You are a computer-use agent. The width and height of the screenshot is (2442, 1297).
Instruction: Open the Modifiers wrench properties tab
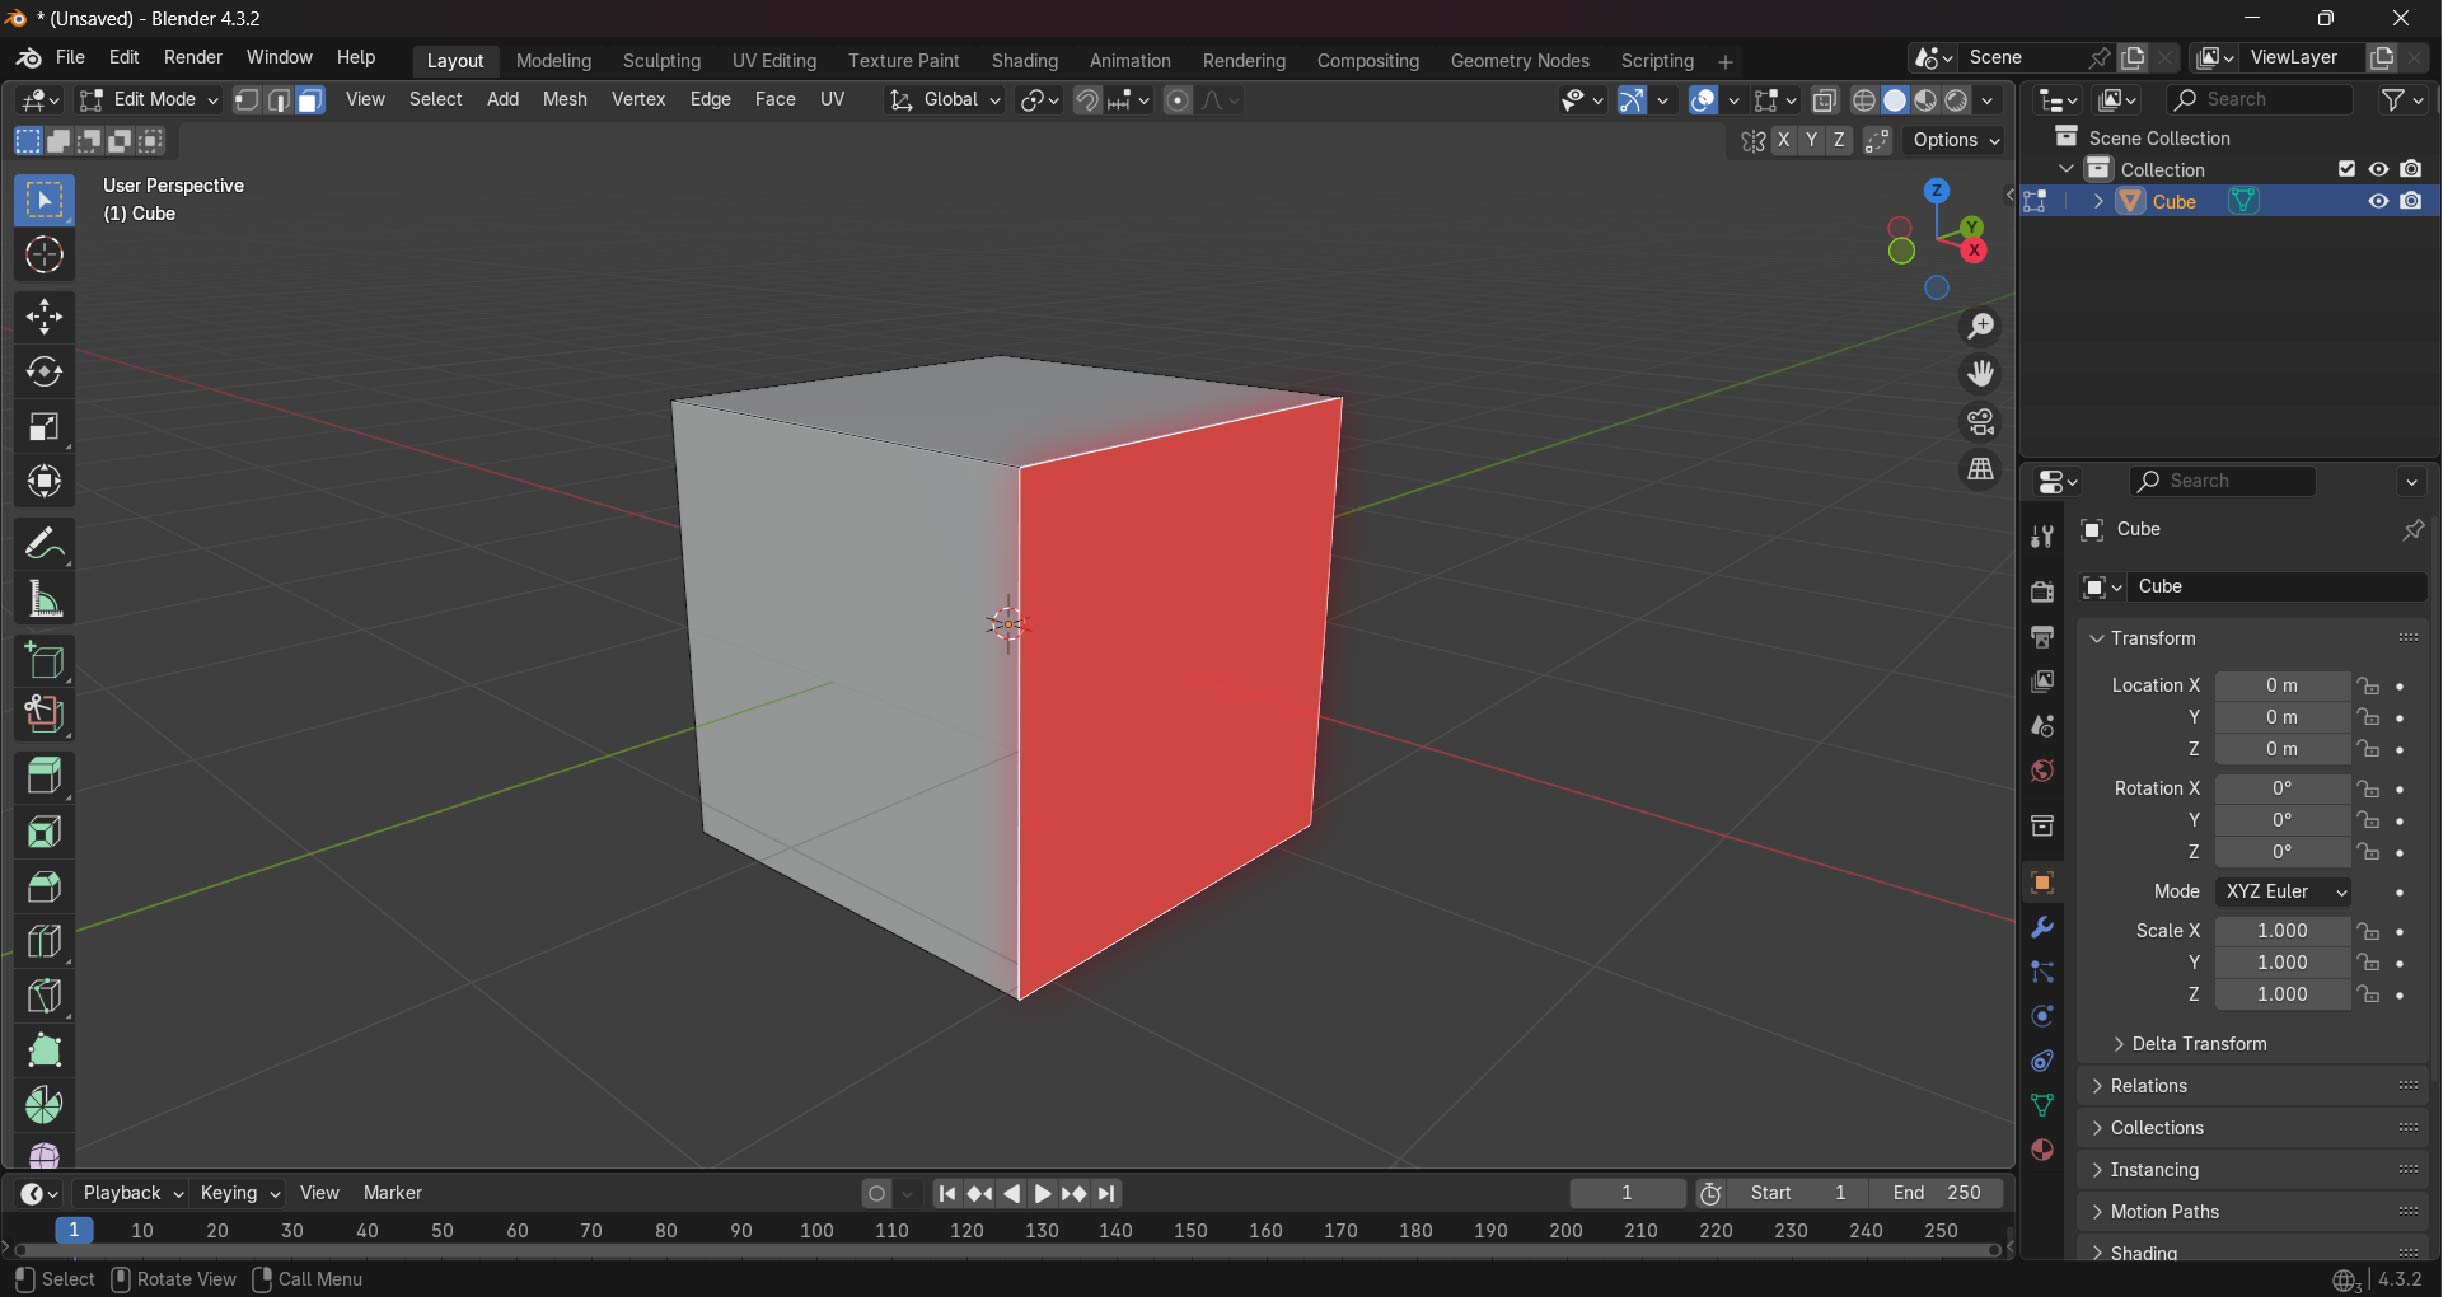click(x=2042, y=927)
